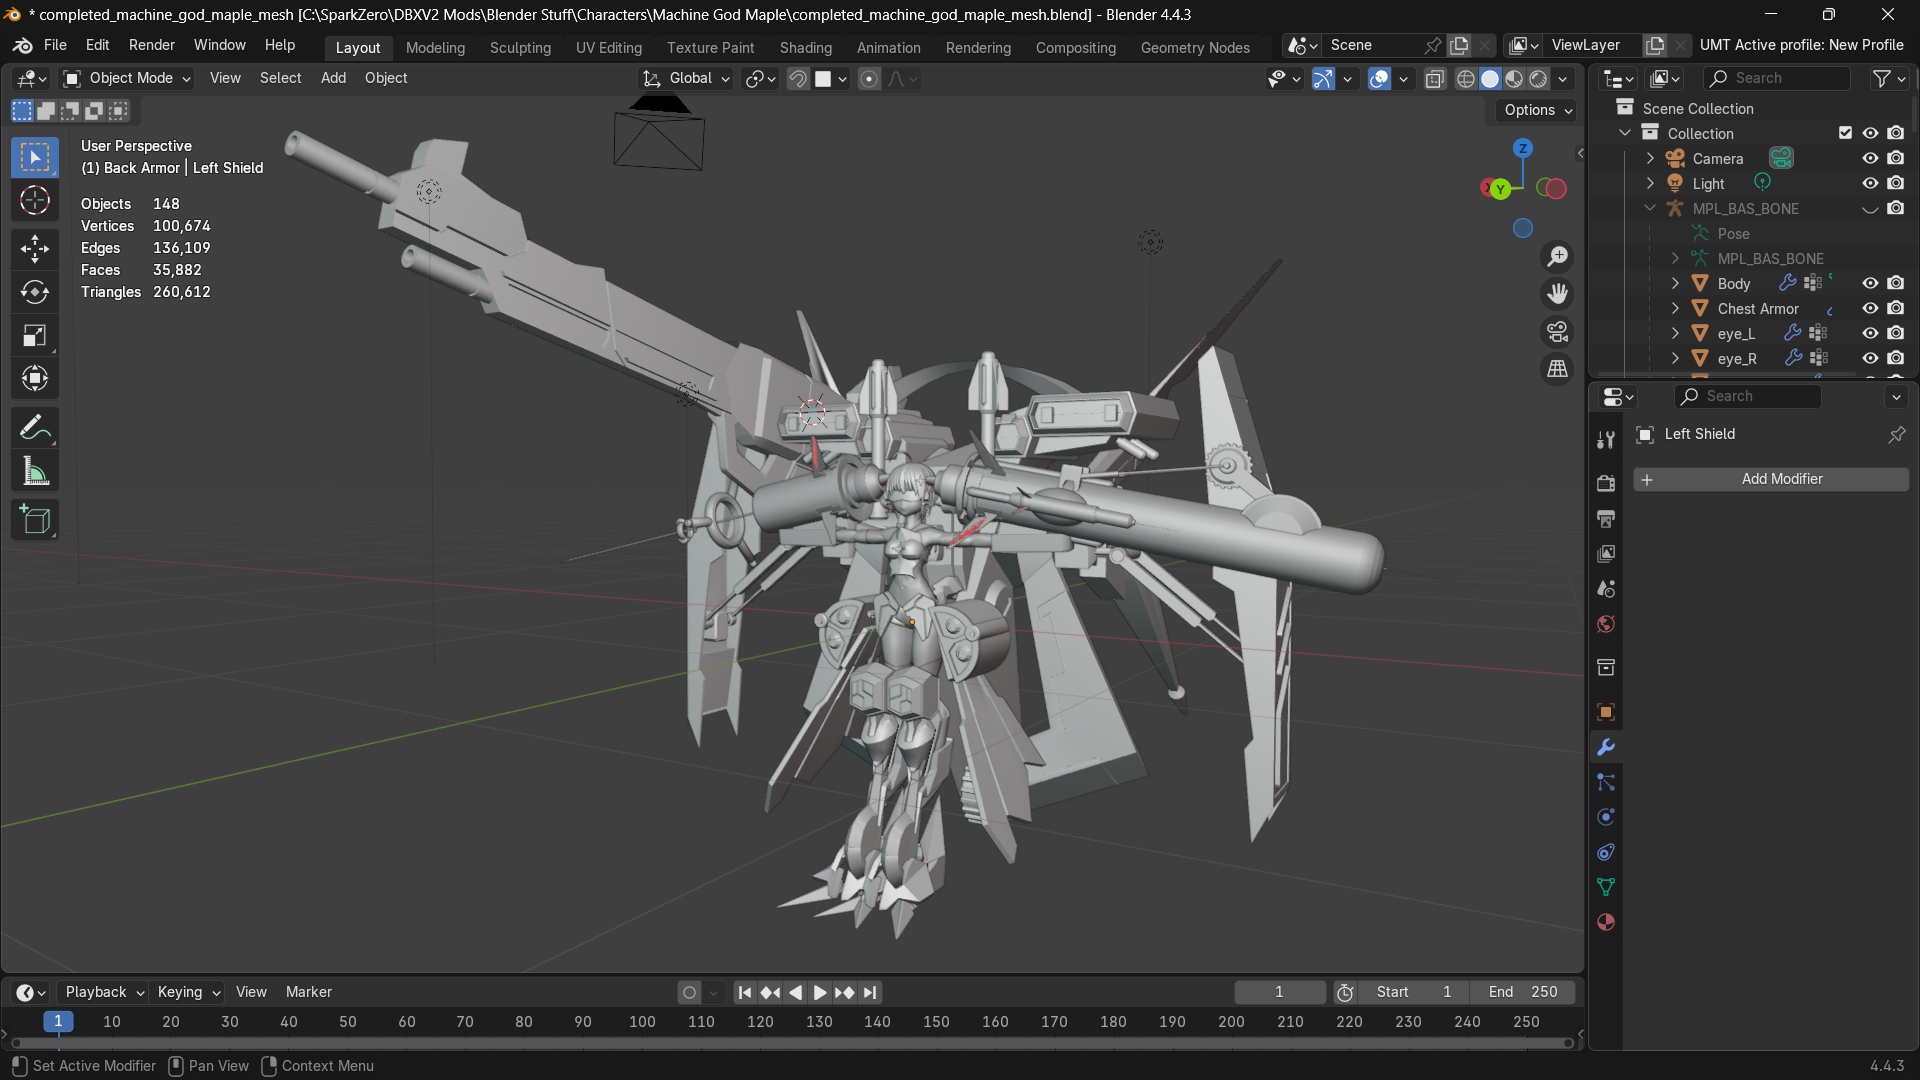Open the Render properties tab

[x=1606, y=483]
